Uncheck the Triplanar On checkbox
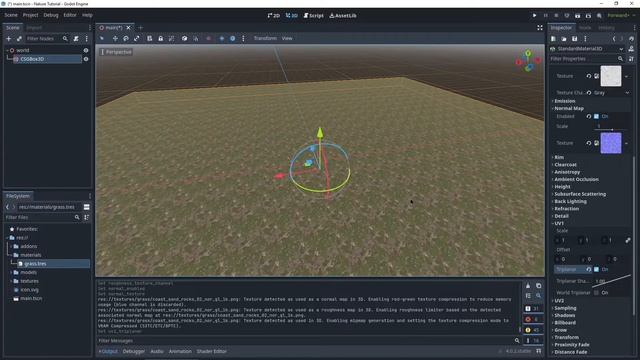Image resolution: width=640 pixels, height=360 pixels. pyautogui.click(x=596, y=269)
